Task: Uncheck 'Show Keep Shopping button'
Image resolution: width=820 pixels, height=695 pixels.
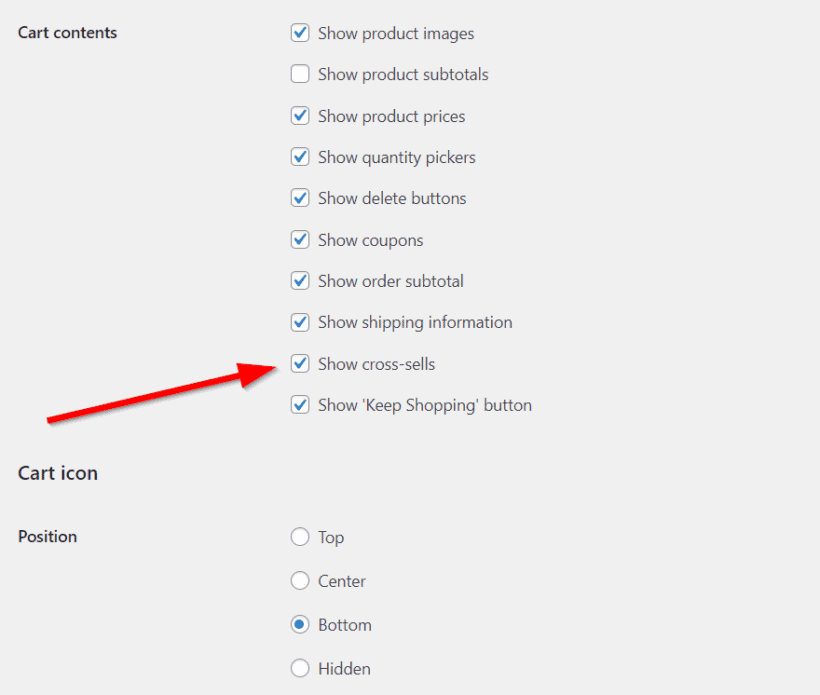Action: tap(300, 404)
